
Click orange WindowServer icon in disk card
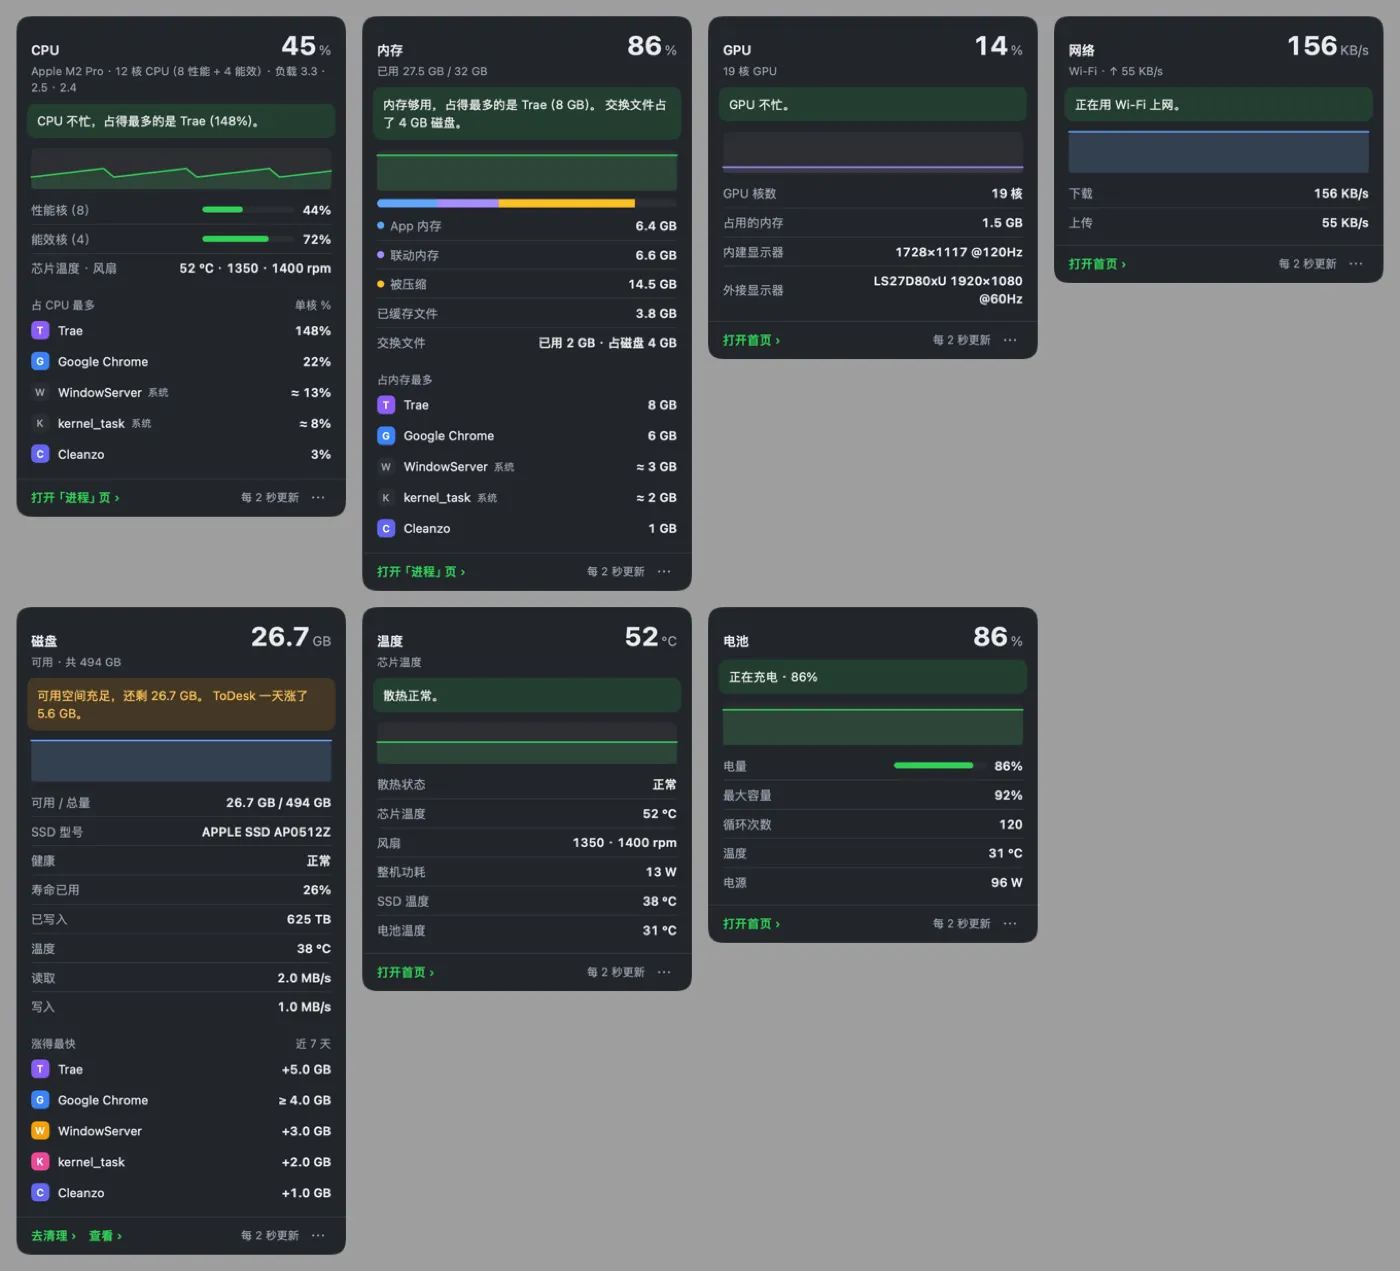click(40, 1131)
